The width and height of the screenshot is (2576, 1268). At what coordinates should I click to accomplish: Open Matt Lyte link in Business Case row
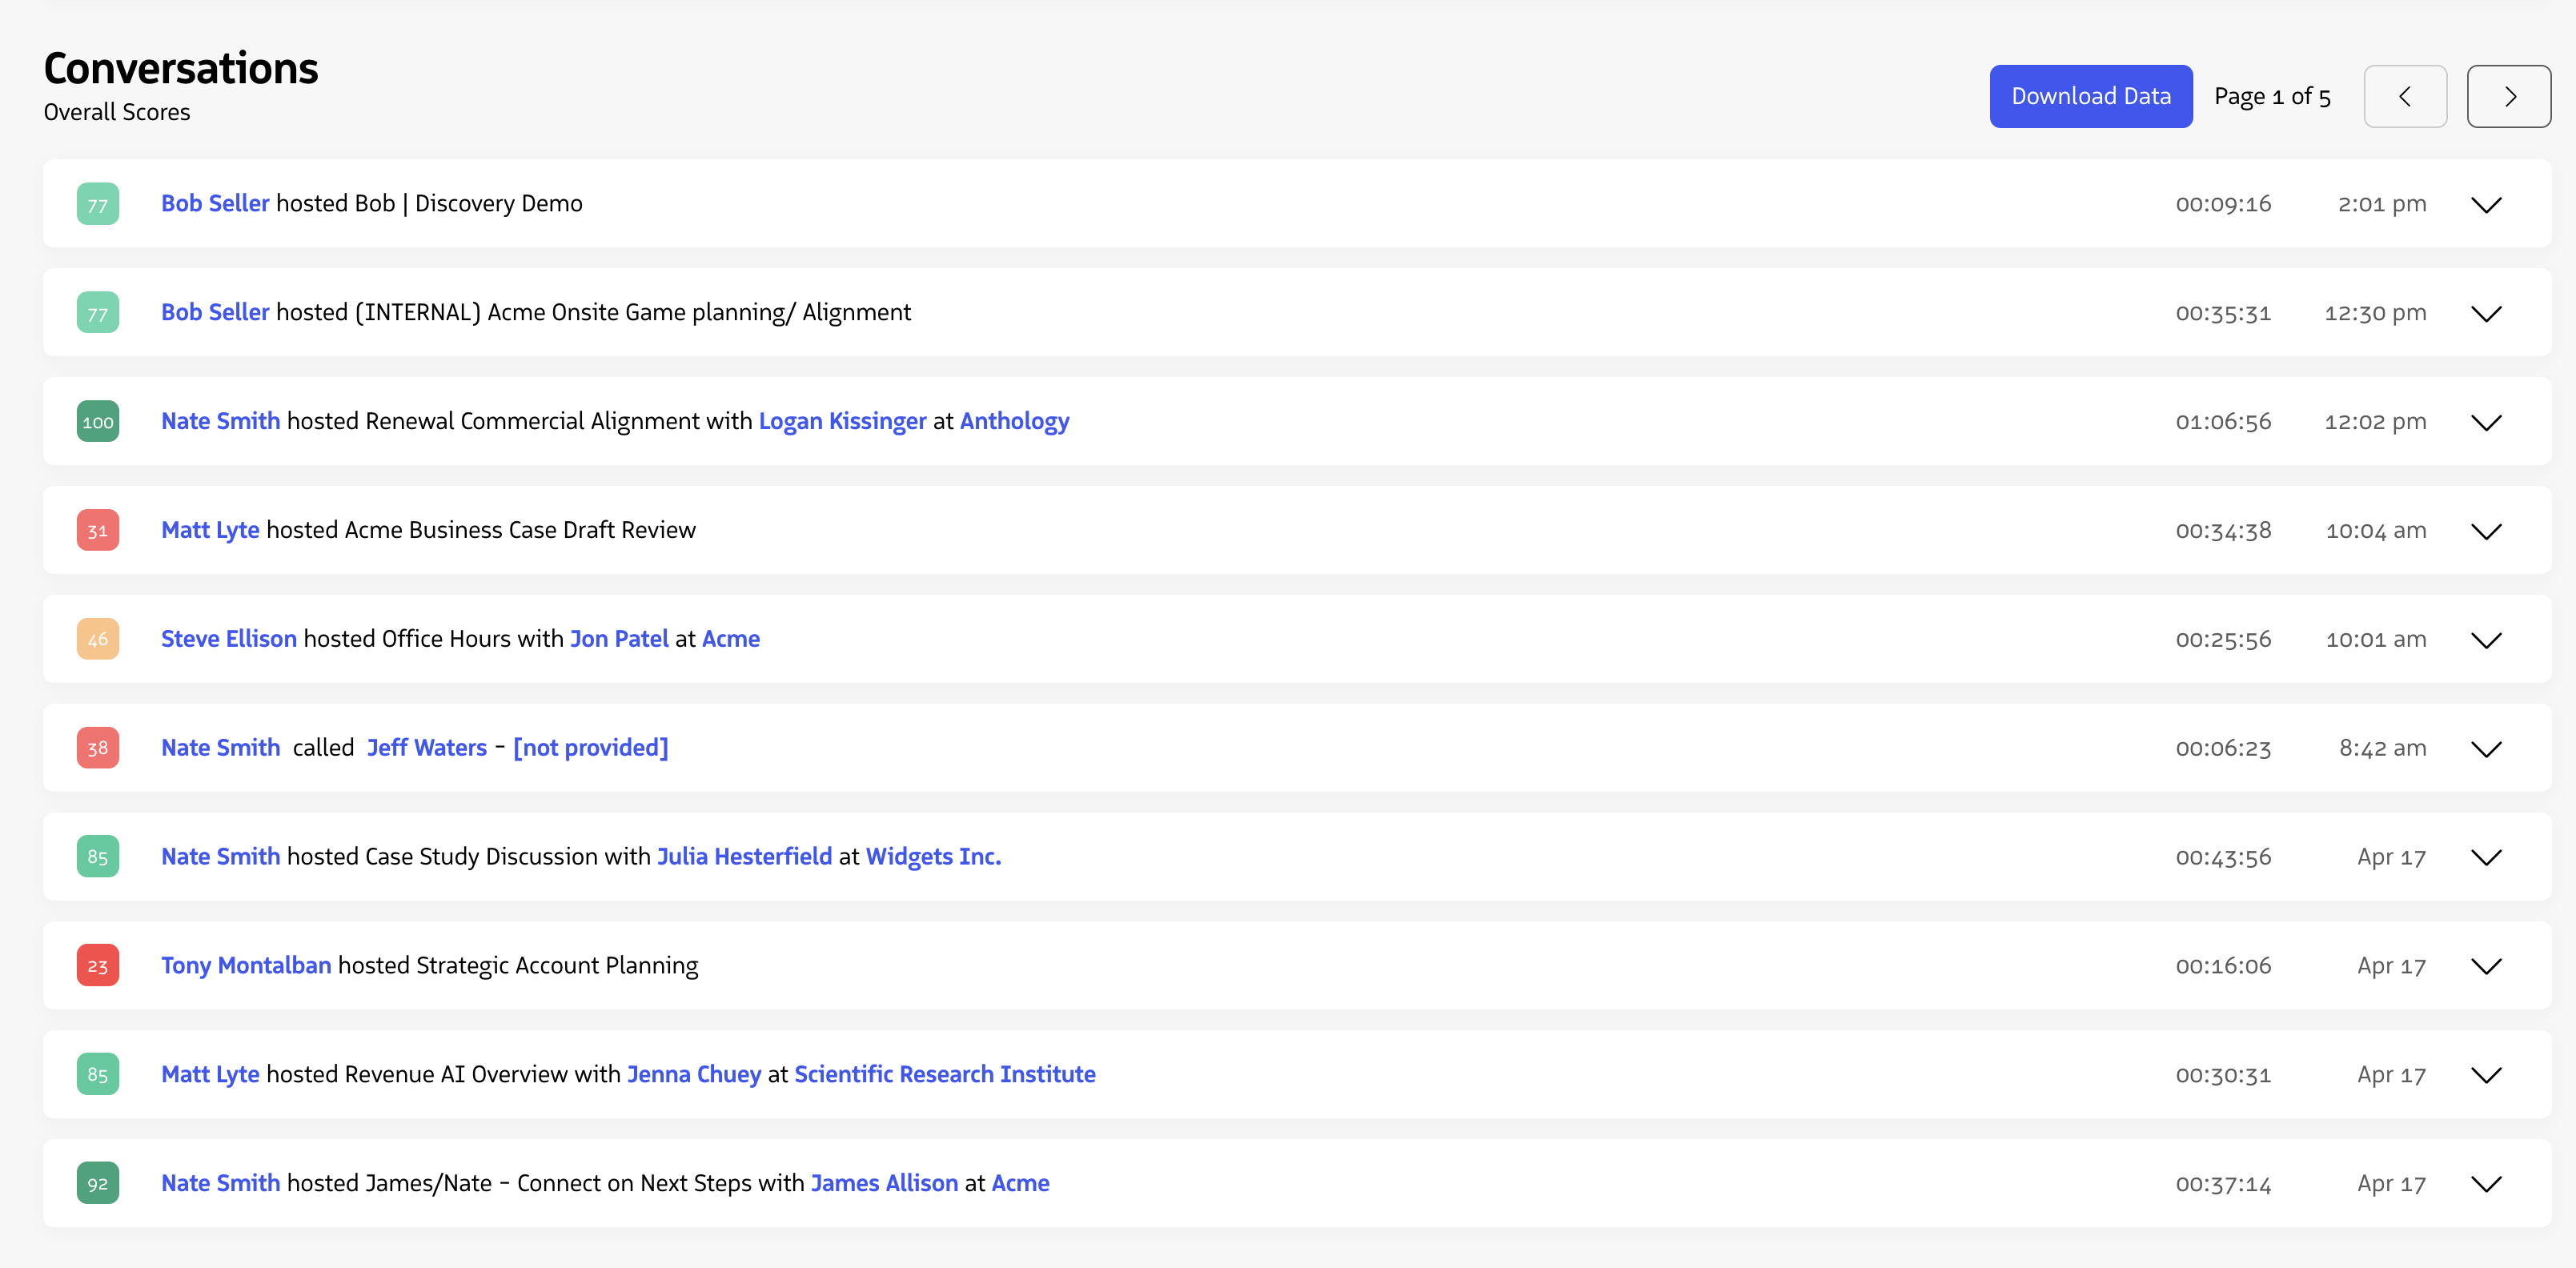coord(210,530)
